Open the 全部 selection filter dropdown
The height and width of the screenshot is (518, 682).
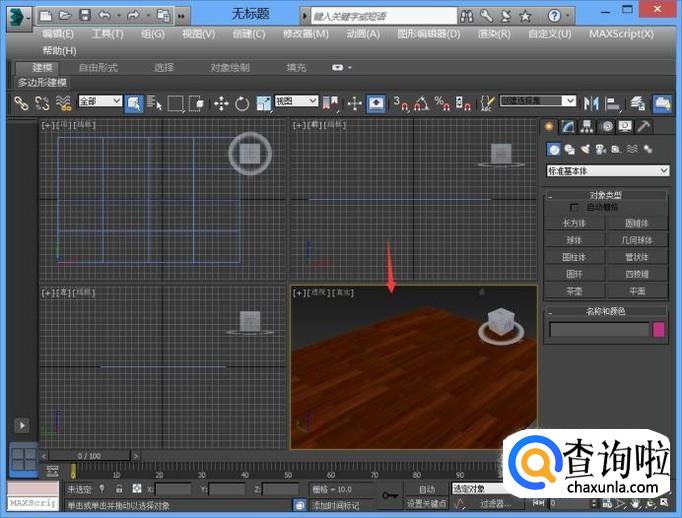tap(99, 102)
